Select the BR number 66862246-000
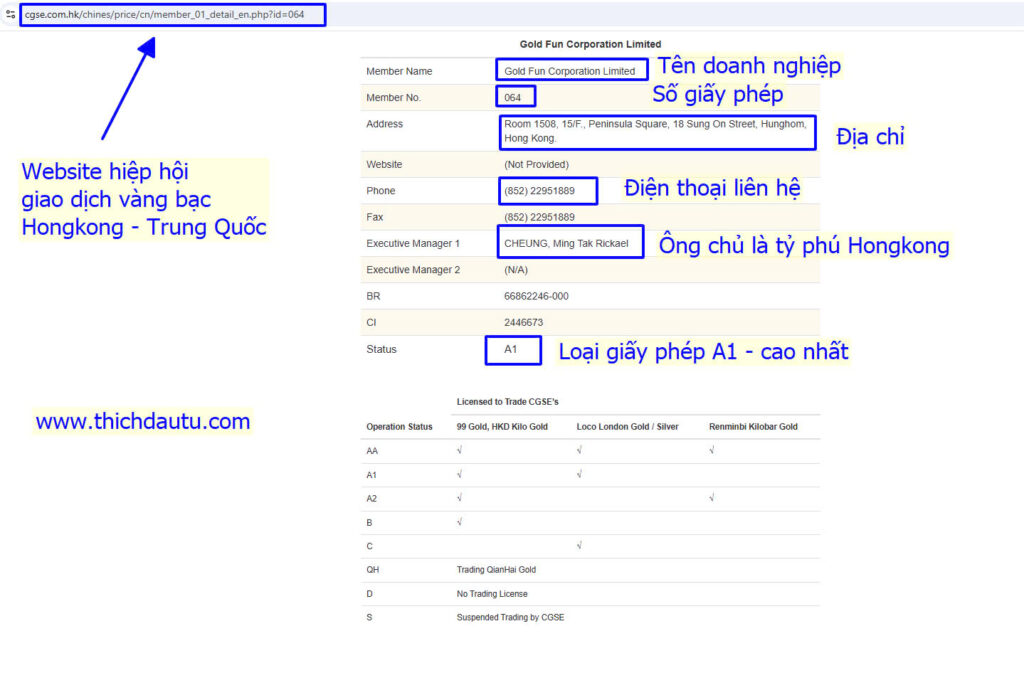 (x=536, y=297)
